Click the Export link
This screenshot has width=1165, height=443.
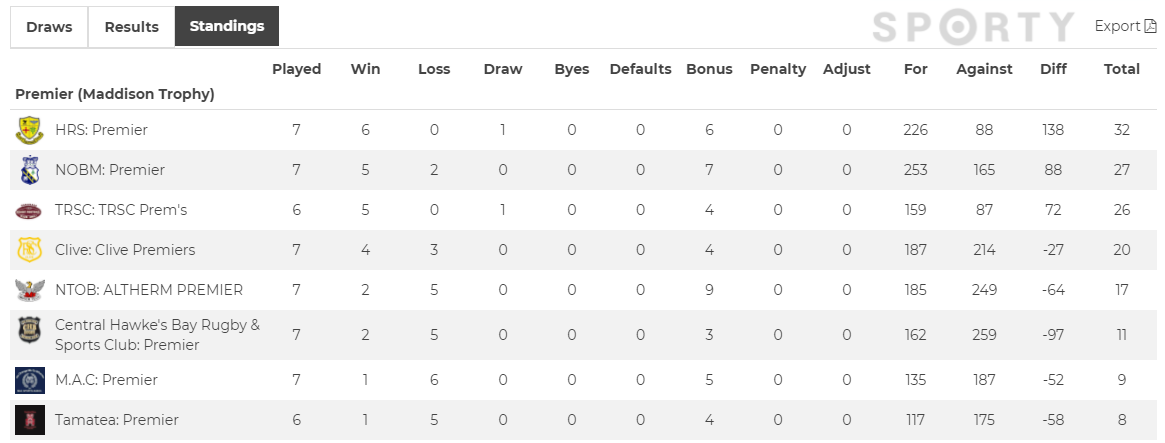[1117, 26]
